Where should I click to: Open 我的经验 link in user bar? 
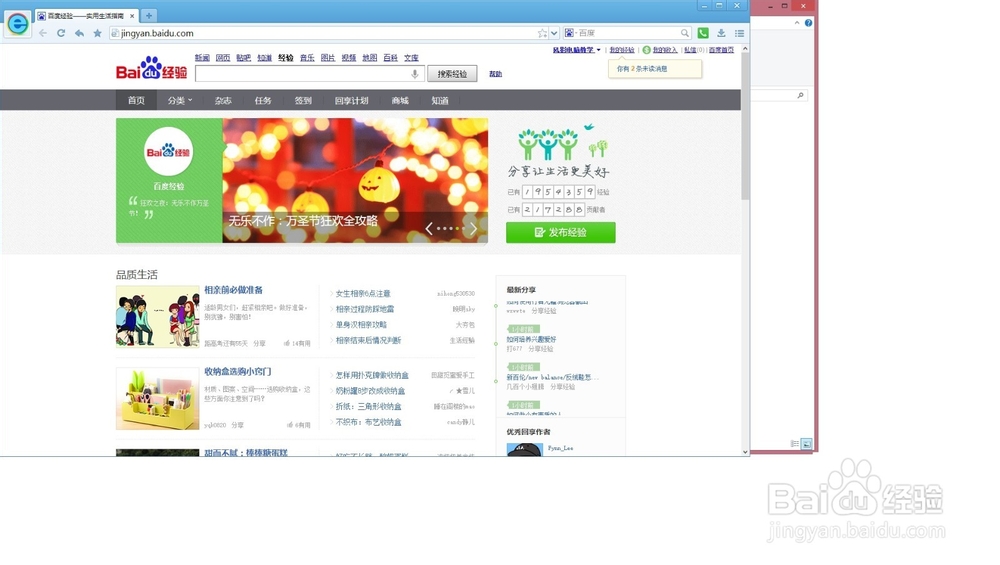[622, 50]
